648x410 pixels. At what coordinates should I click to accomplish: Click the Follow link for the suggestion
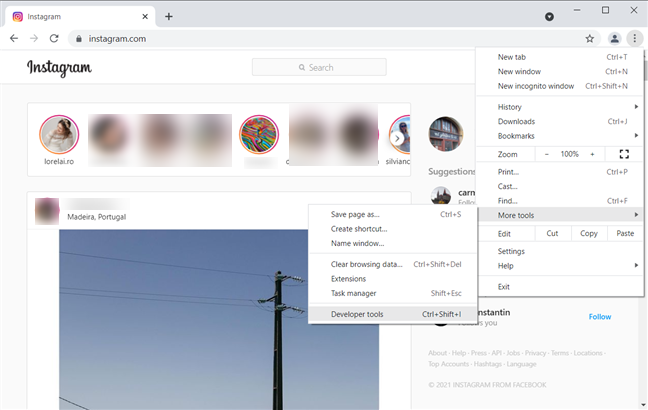(x=599, y=317)
